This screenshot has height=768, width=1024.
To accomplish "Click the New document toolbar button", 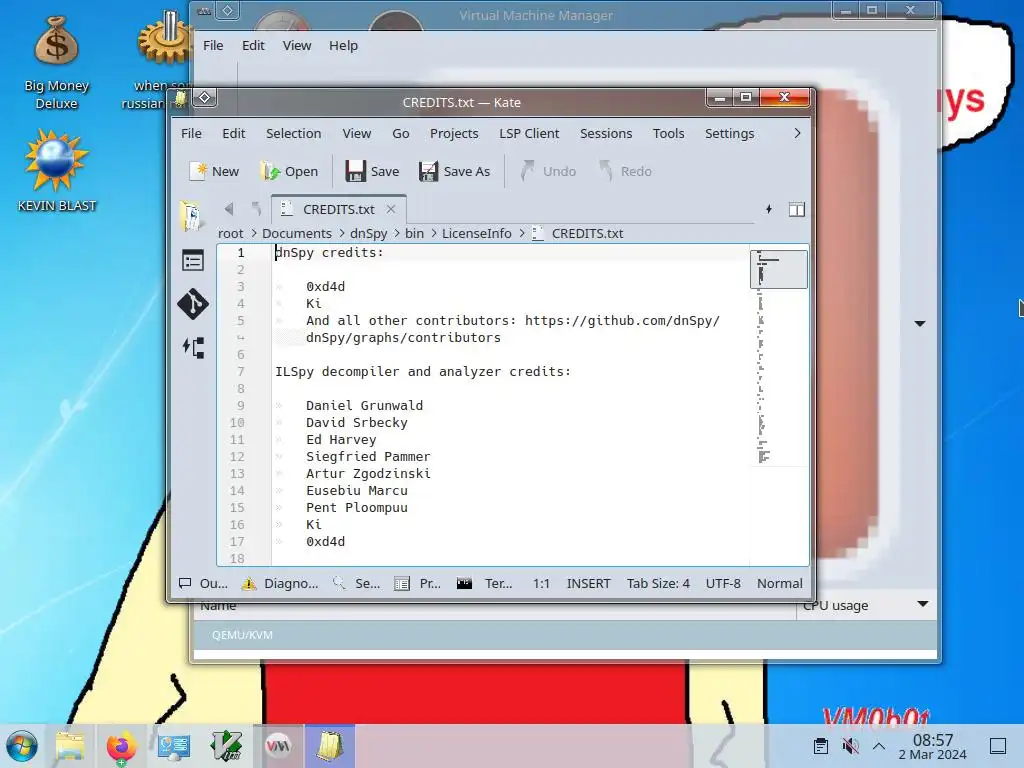I will coord(214,171).
